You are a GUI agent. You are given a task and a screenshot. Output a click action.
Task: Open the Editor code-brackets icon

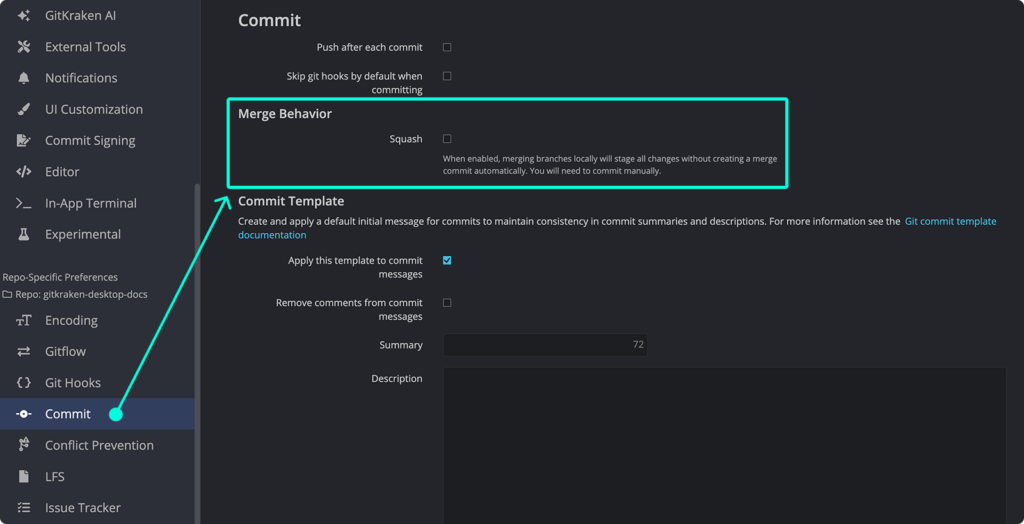(x=24, y=172)
